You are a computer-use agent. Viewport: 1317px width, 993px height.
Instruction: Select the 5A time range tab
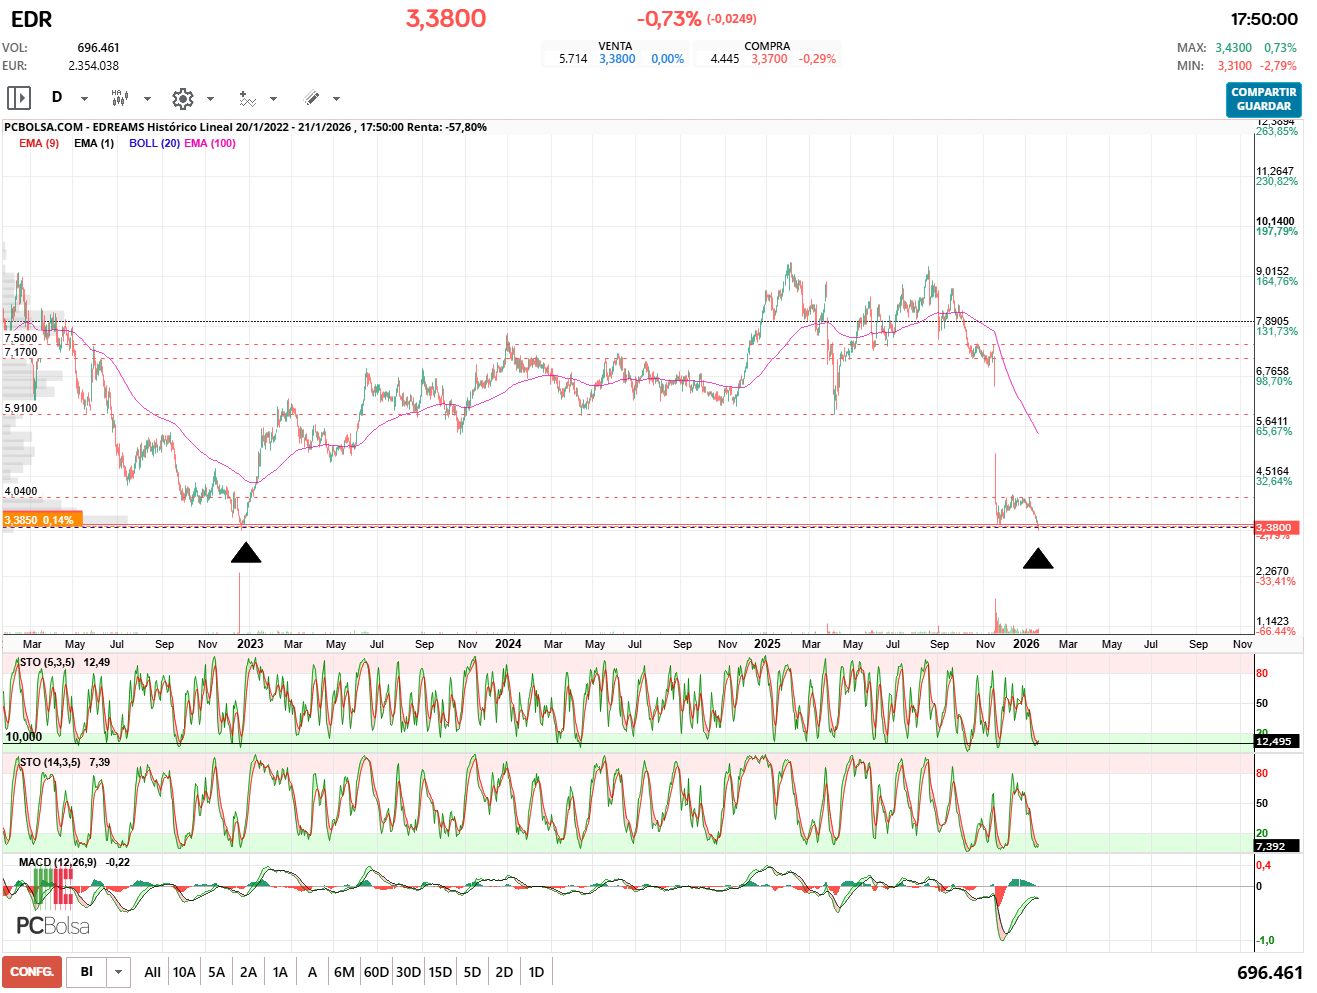coord(216,972)
